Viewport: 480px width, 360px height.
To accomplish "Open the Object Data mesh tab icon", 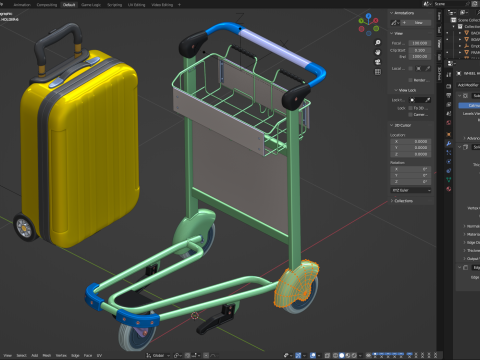I will pyautogui.click(x=449, y=180).
